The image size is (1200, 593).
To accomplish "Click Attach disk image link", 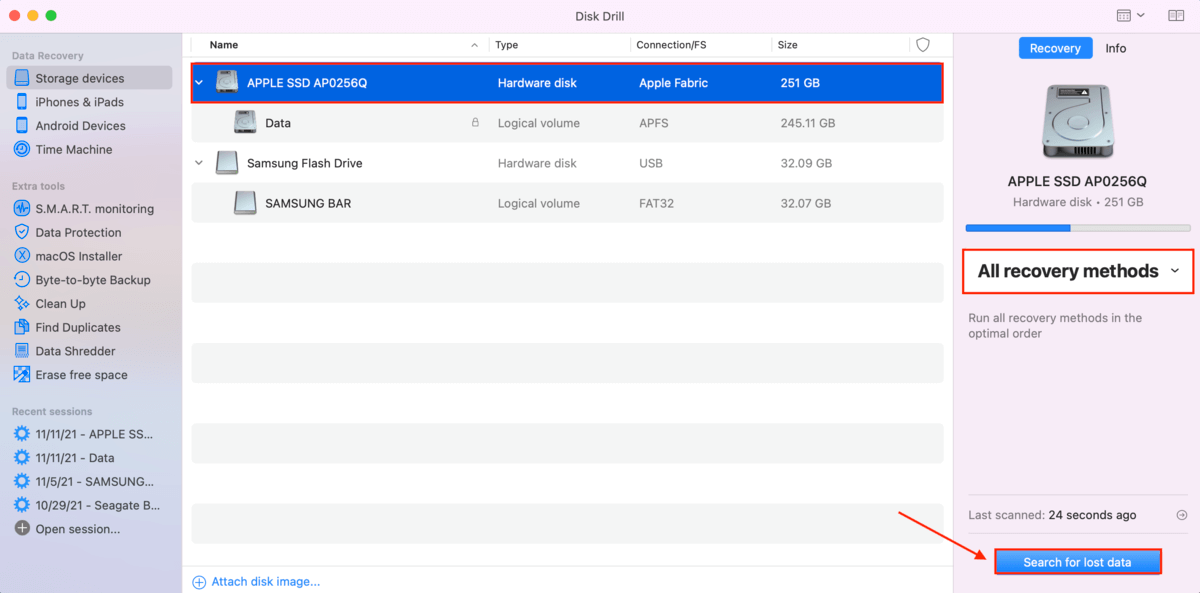I will (256, 581).
